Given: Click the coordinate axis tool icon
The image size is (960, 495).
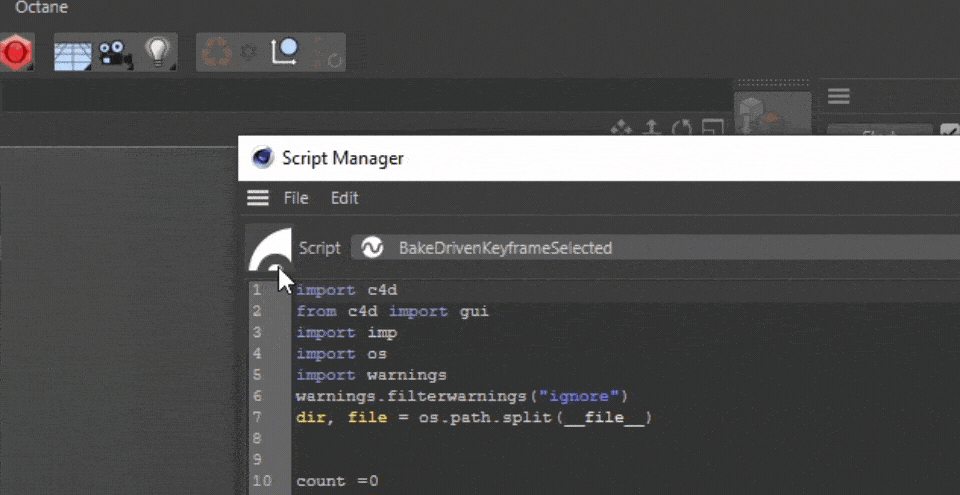Looking at the screenshot, I should [x=284, y=52].
